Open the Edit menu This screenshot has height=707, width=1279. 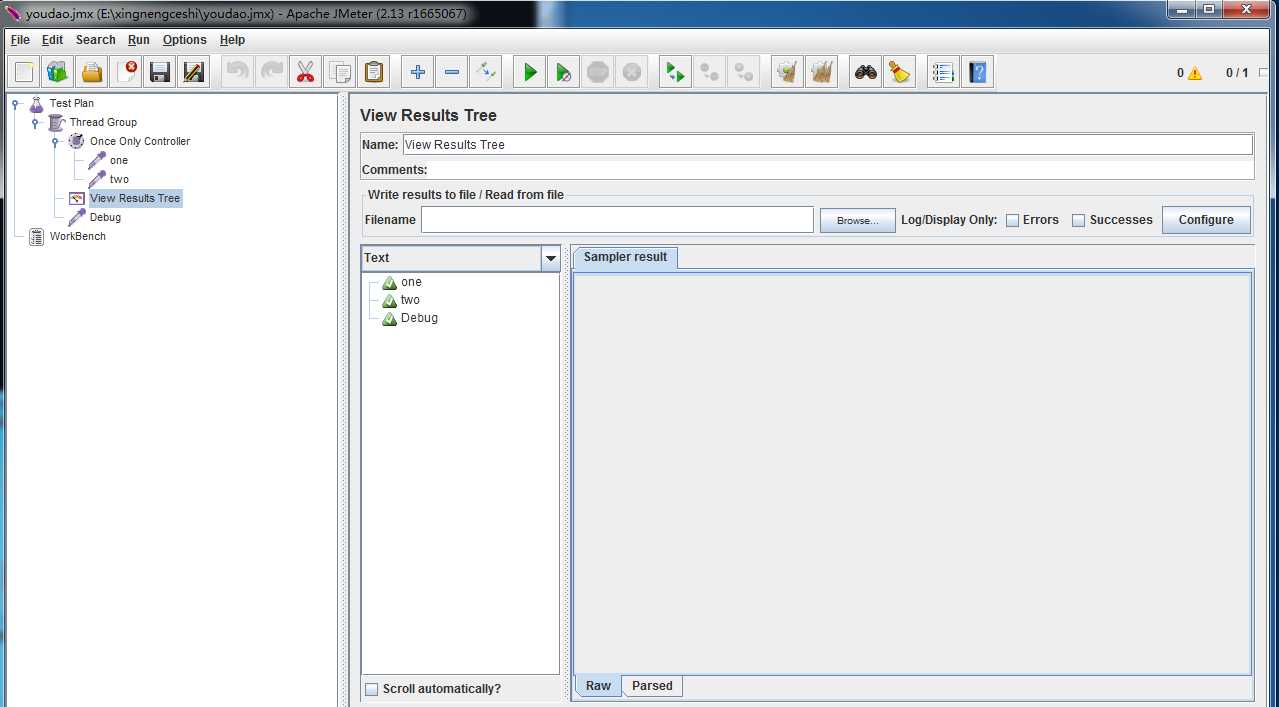point(52,40)
